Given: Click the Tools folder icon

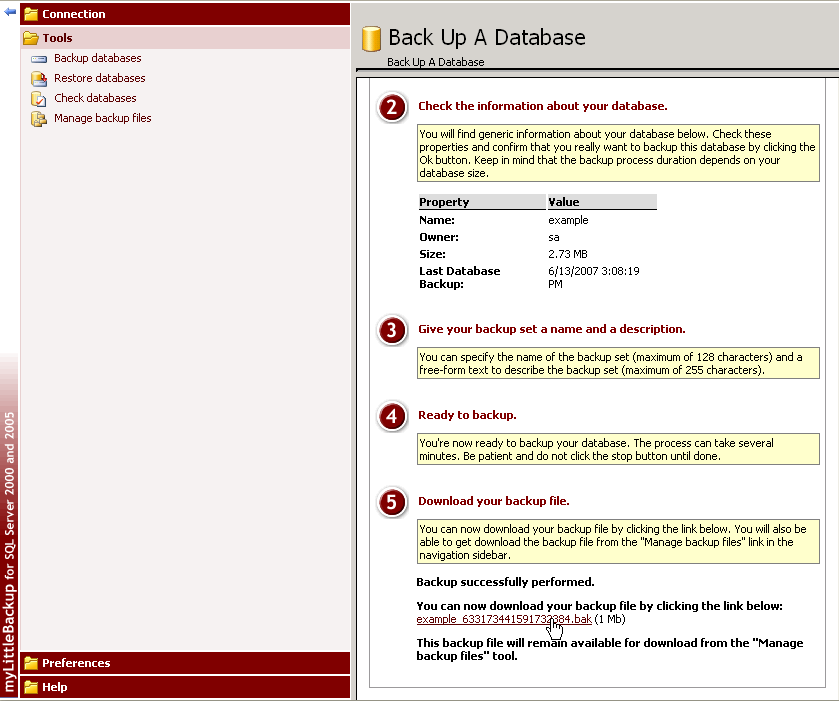Looking at the screenshot, I should (31, 38).
